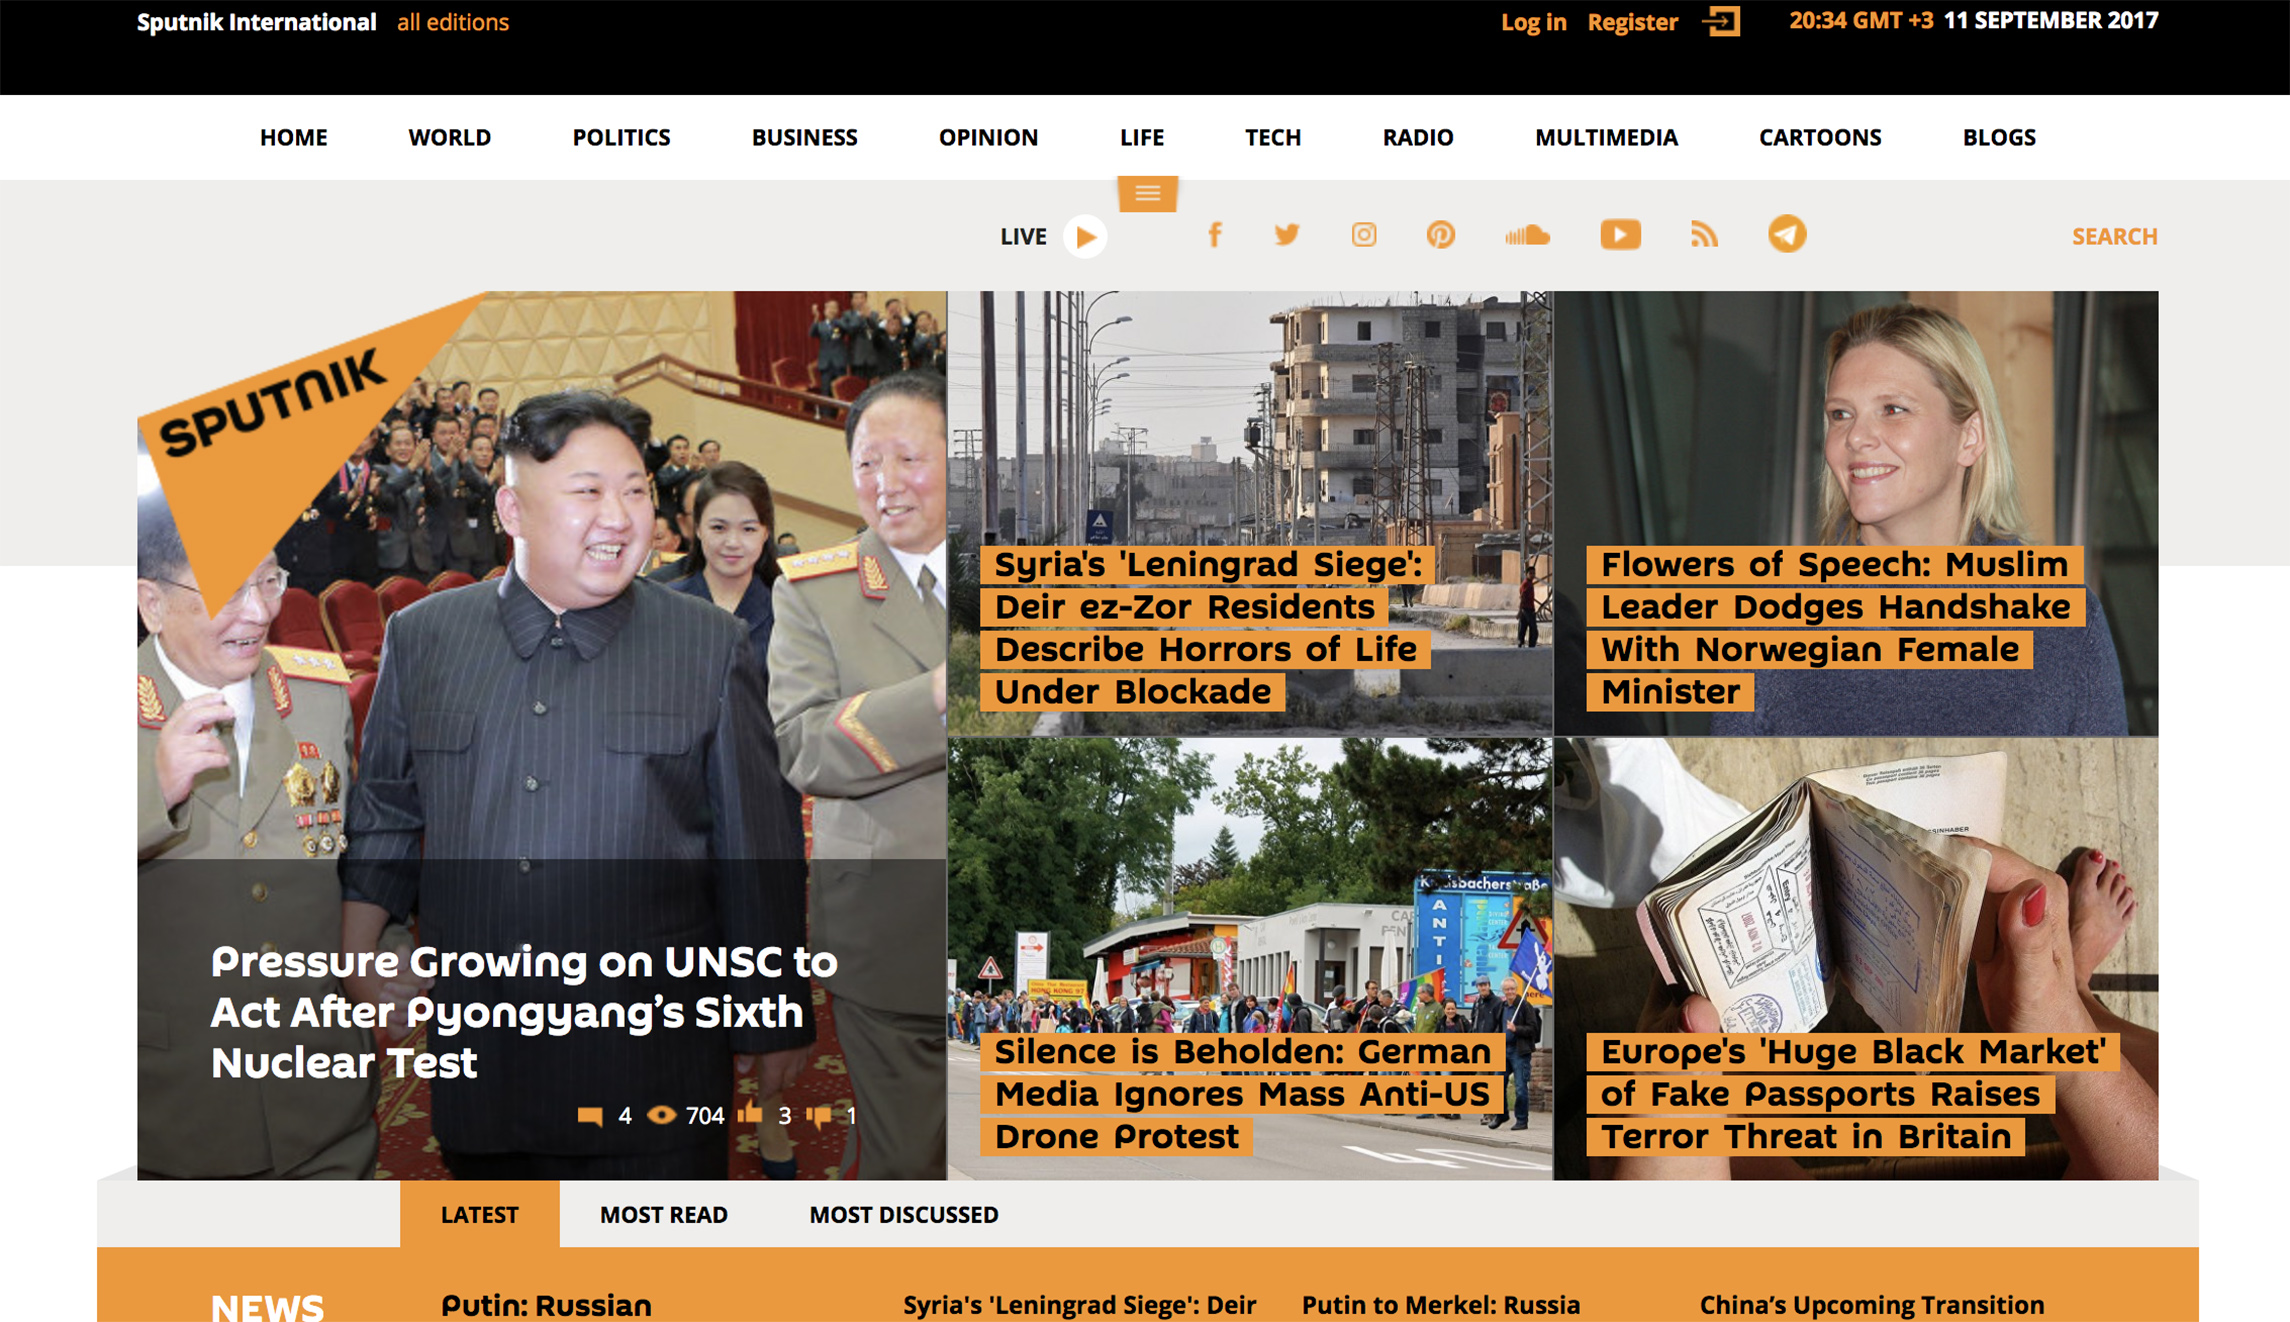Open the Telegram channel icon

coord(1787,234)
